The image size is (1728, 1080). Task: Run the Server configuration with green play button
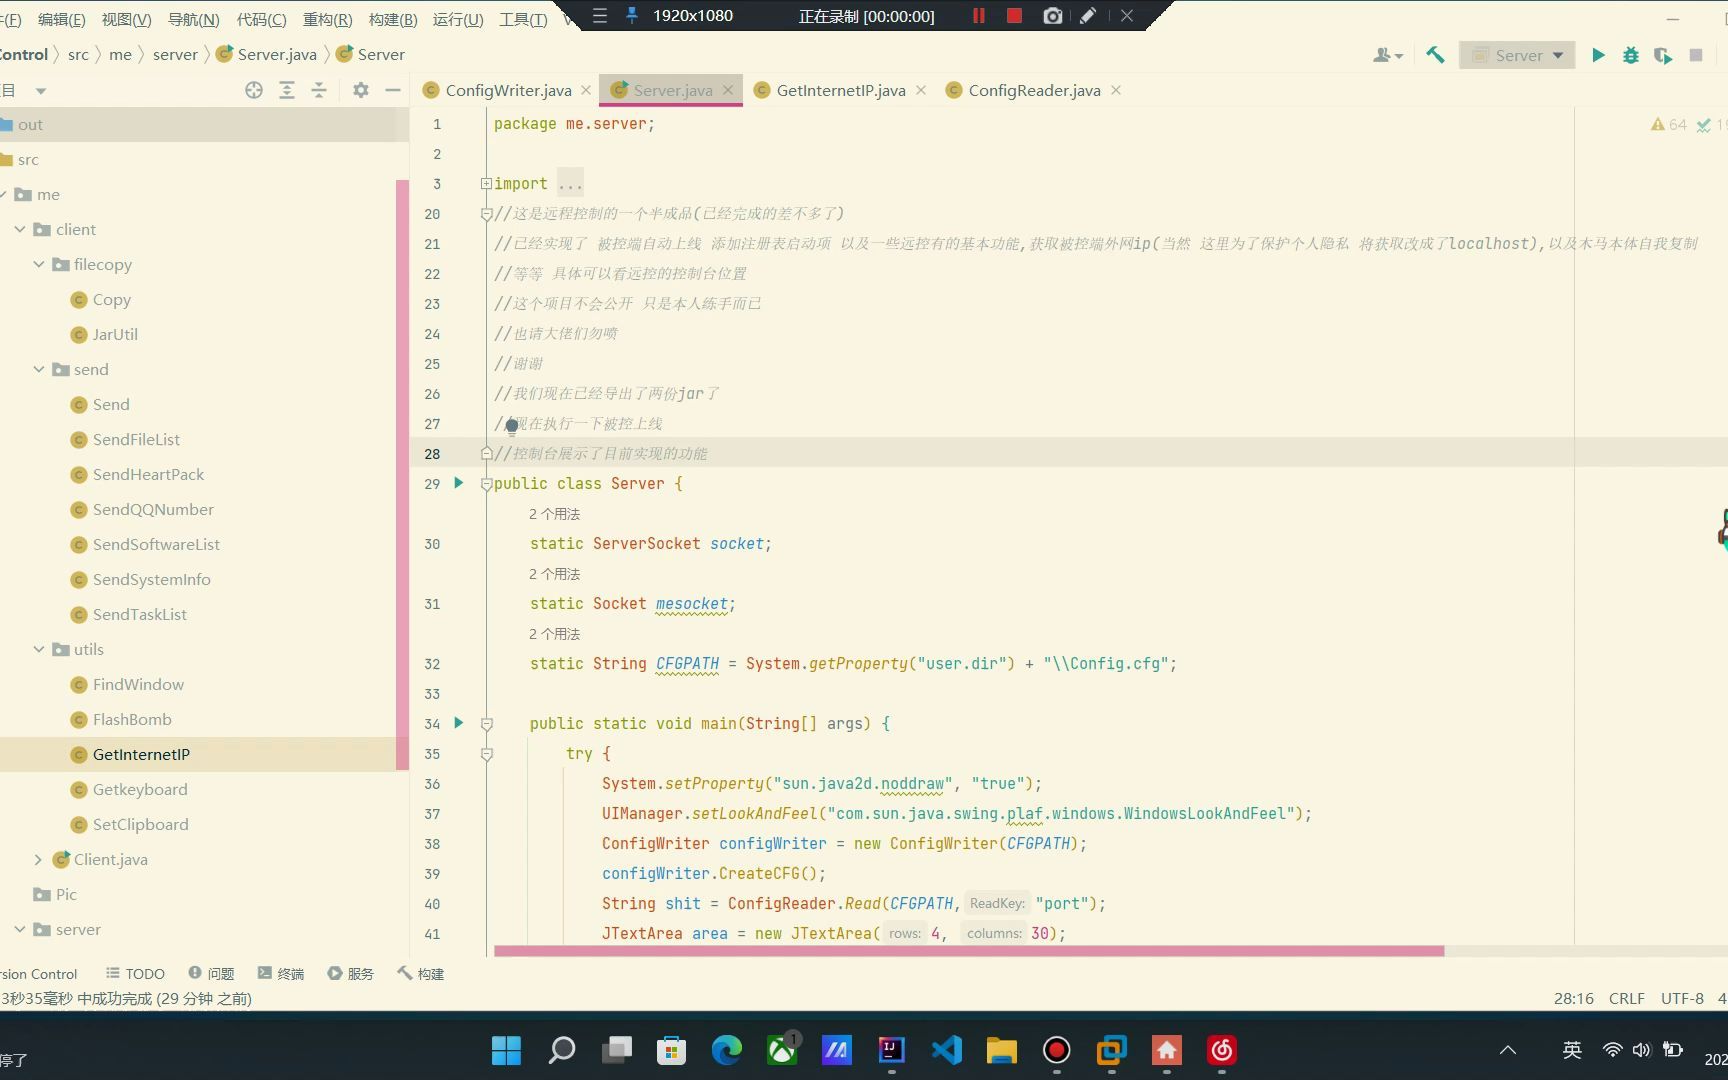tap(1598, 55)
